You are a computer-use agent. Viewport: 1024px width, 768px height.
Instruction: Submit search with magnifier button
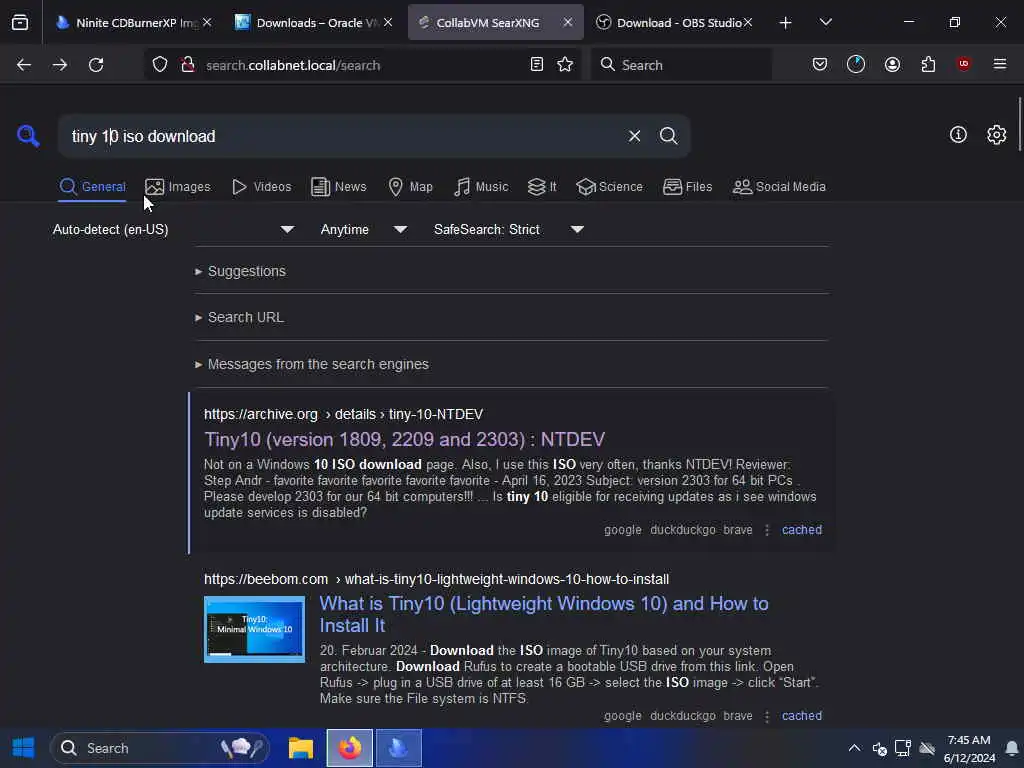point(669,136)
